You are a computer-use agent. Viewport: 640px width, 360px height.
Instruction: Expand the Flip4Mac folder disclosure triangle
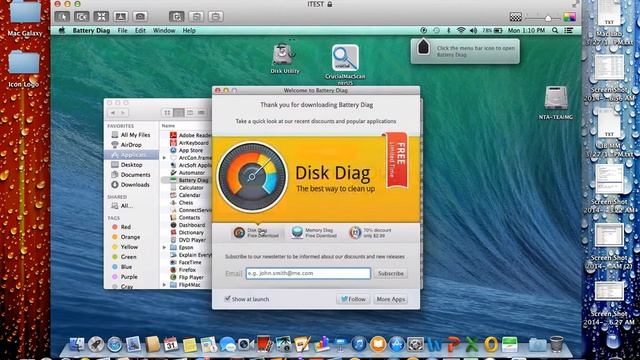coord(164,284)
